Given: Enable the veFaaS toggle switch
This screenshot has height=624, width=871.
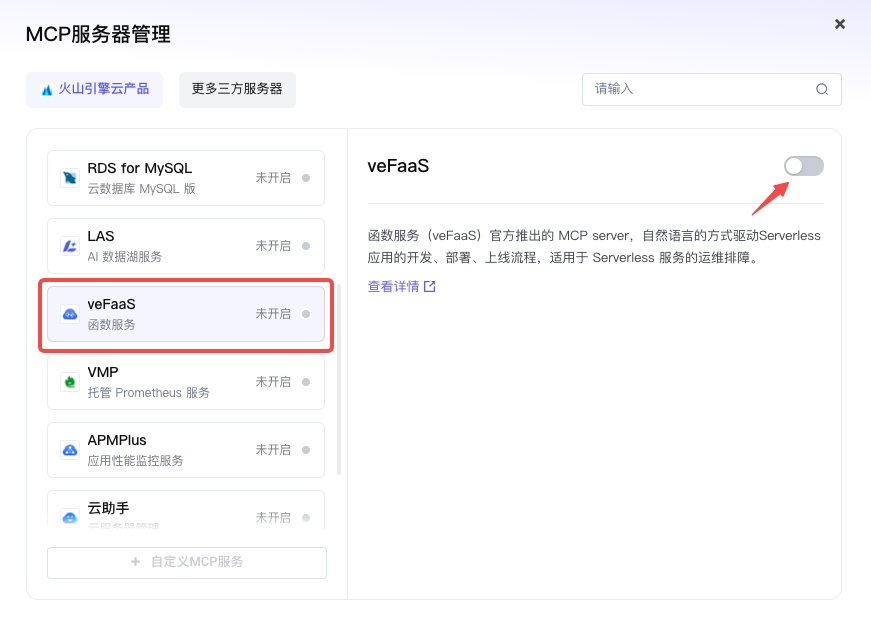Looking at the screenshot, I should tap(804, 166).
